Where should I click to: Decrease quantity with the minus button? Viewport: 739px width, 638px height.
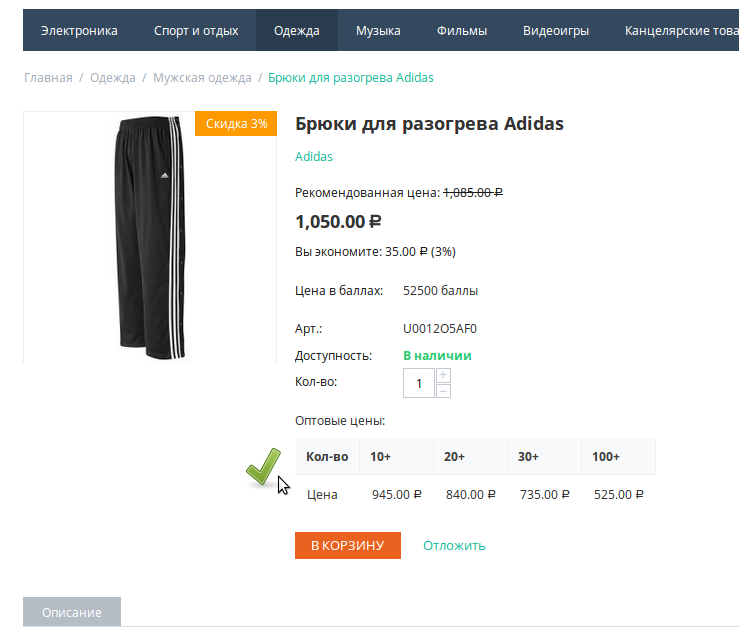click(444, 391)
